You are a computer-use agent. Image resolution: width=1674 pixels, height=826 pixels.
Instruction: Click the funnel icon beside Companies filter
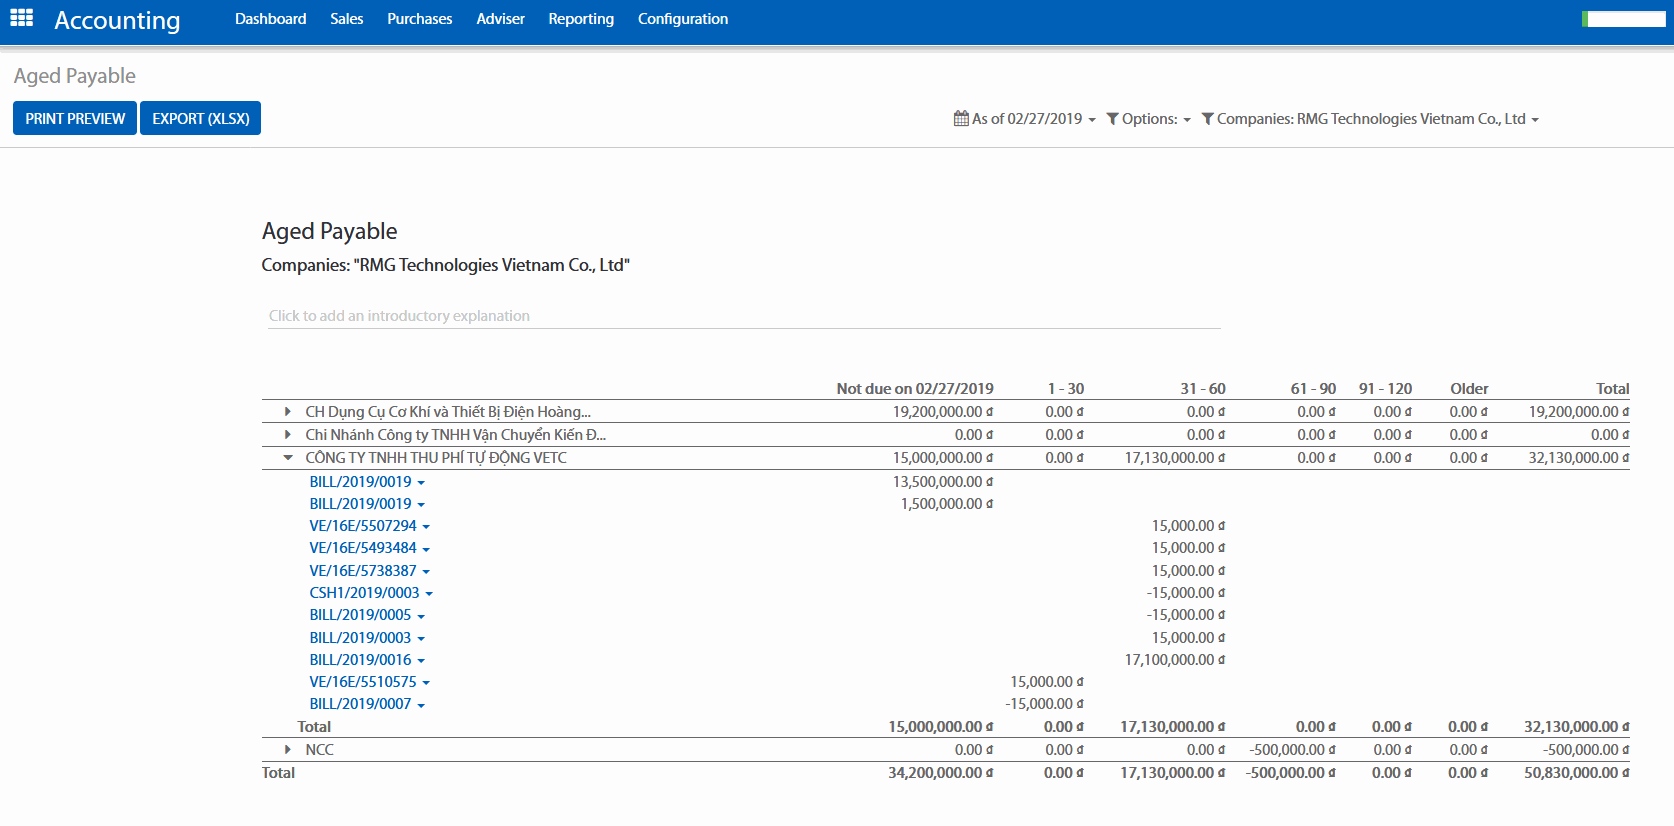[1207, 119]
